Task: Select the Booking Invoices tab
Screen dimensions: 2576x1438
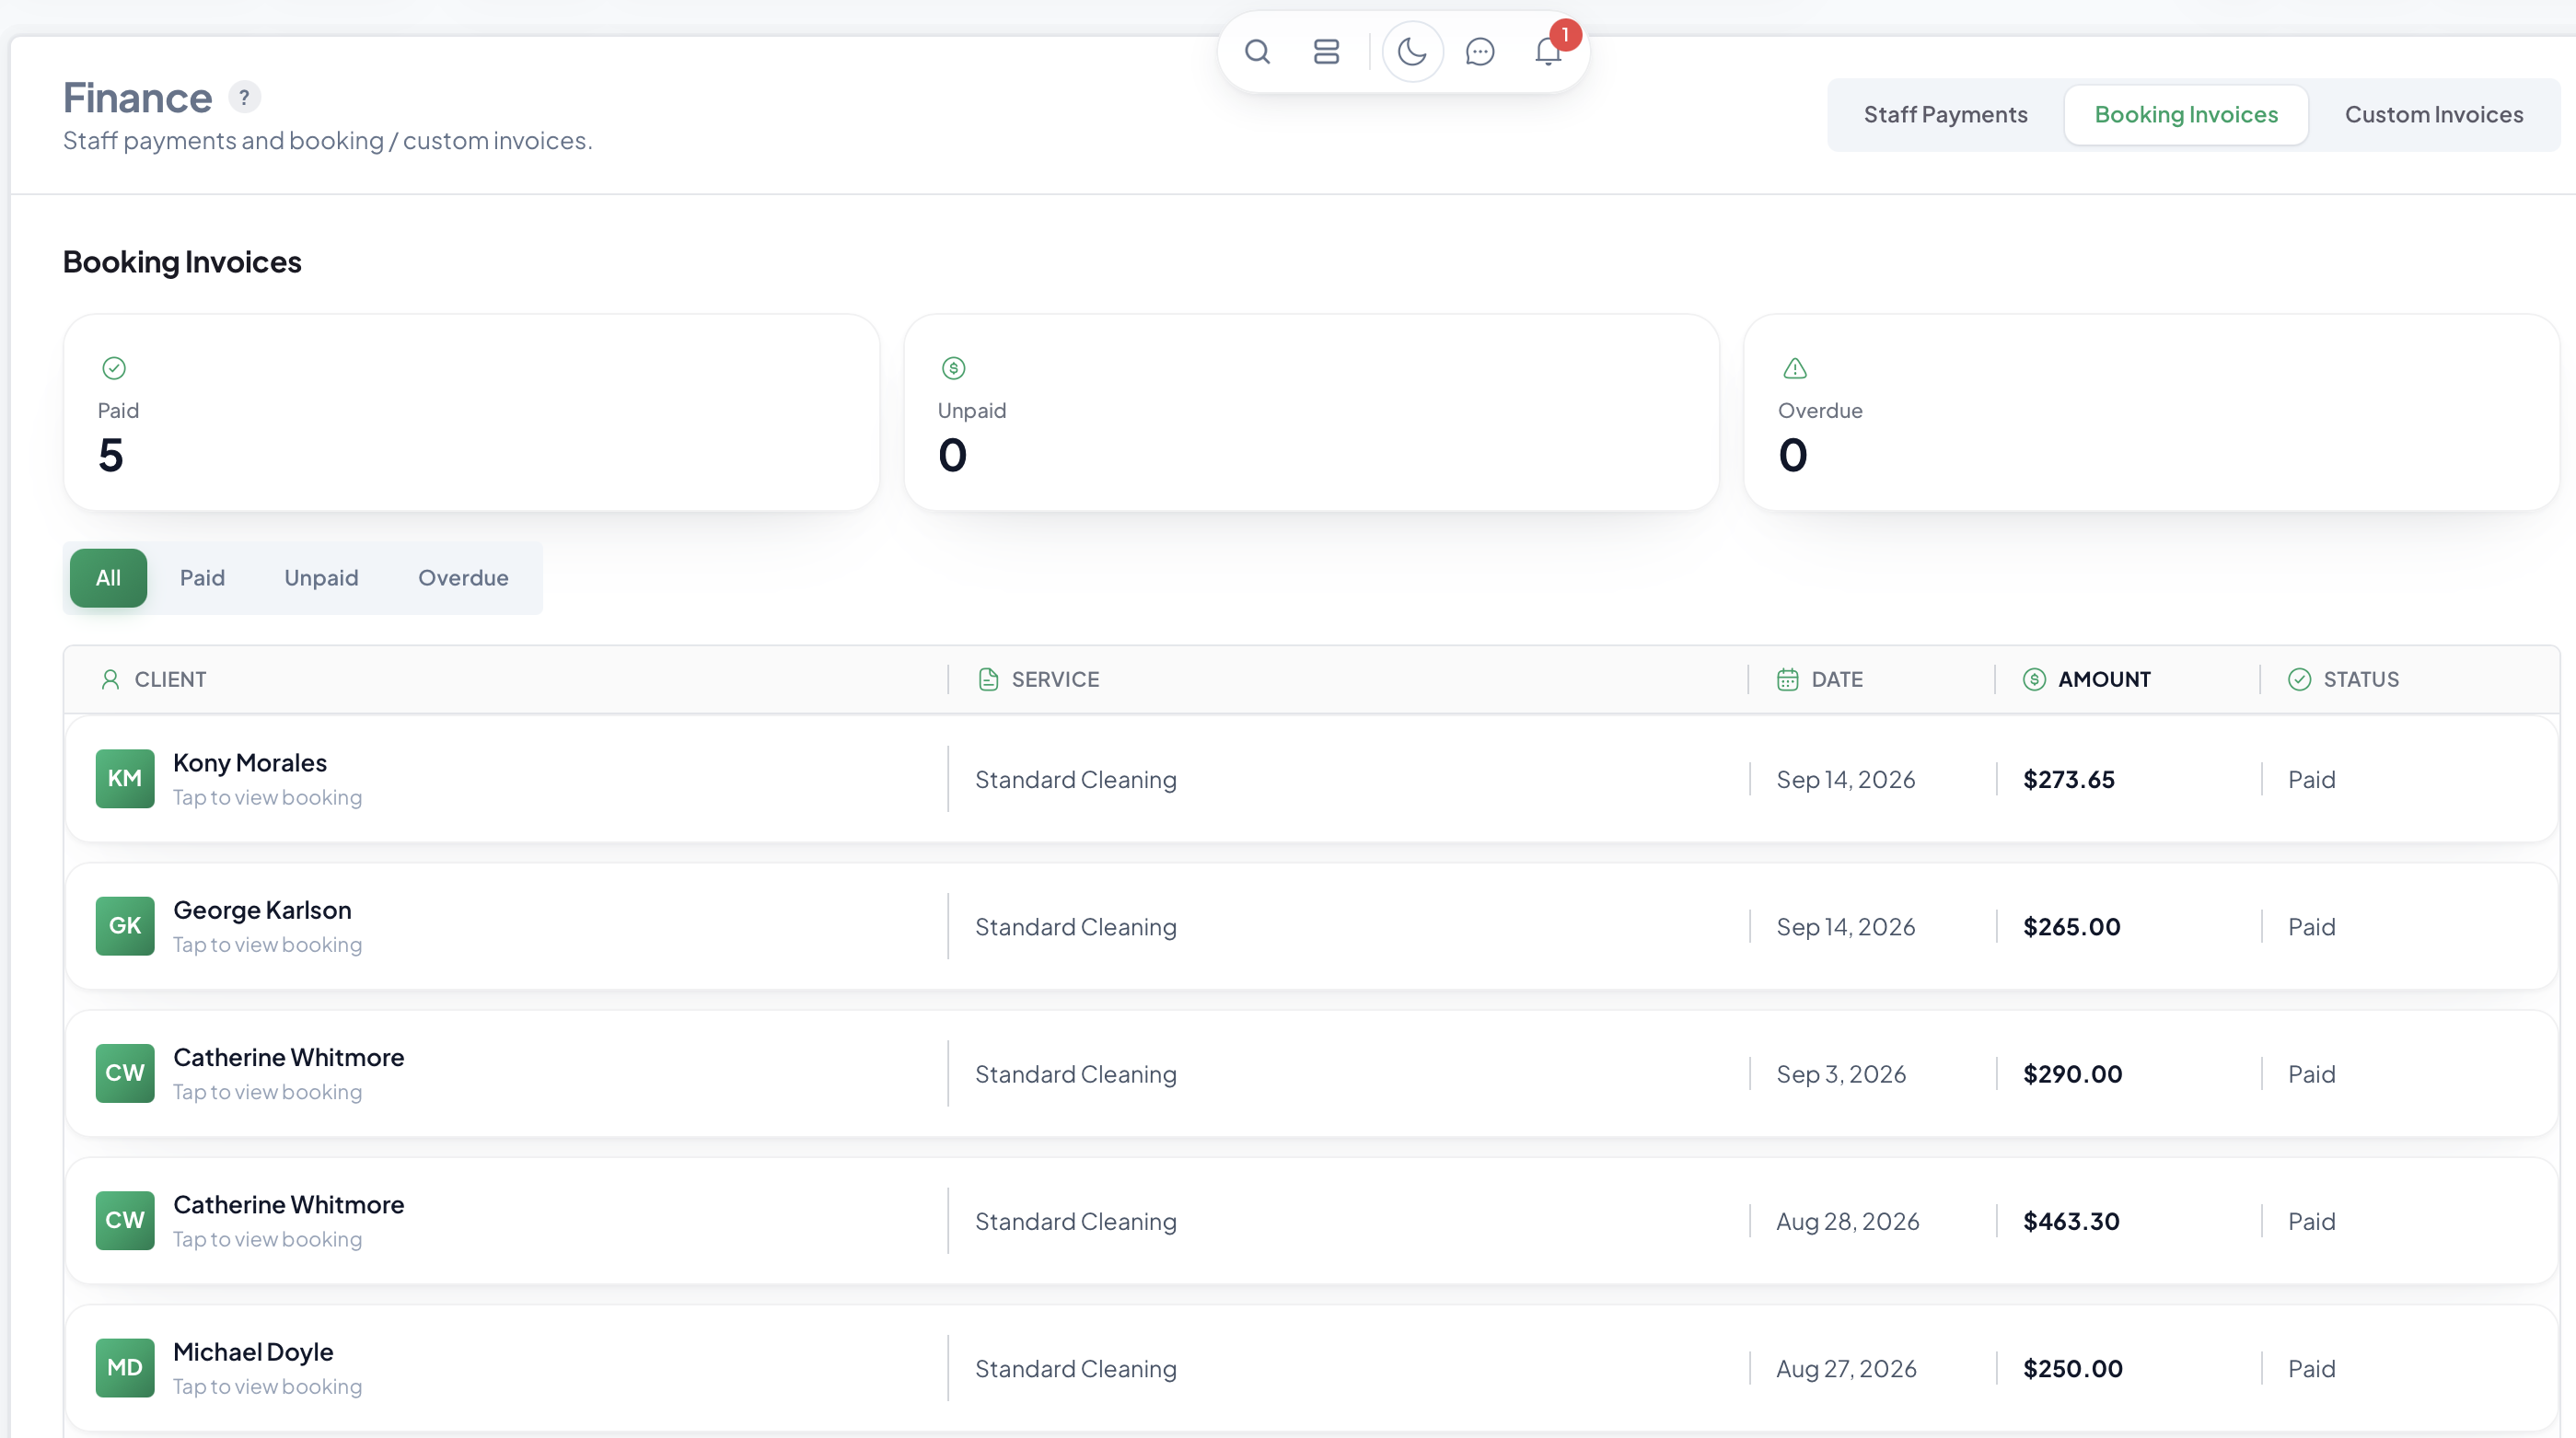Action: click(2186, 115)
